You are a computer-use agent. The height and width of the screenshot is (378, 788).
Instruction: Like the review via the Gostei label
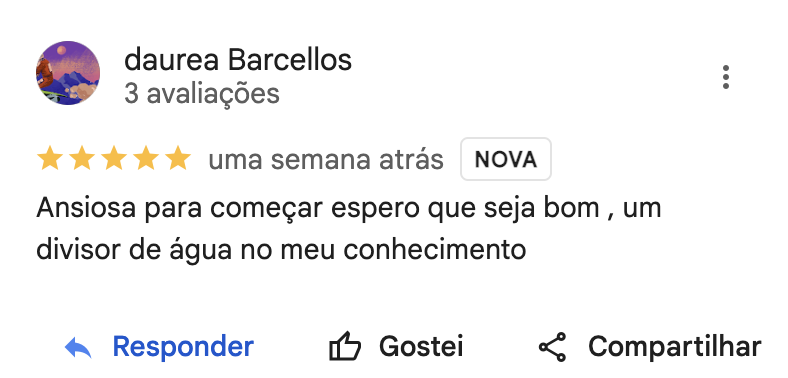coord(421,346)
